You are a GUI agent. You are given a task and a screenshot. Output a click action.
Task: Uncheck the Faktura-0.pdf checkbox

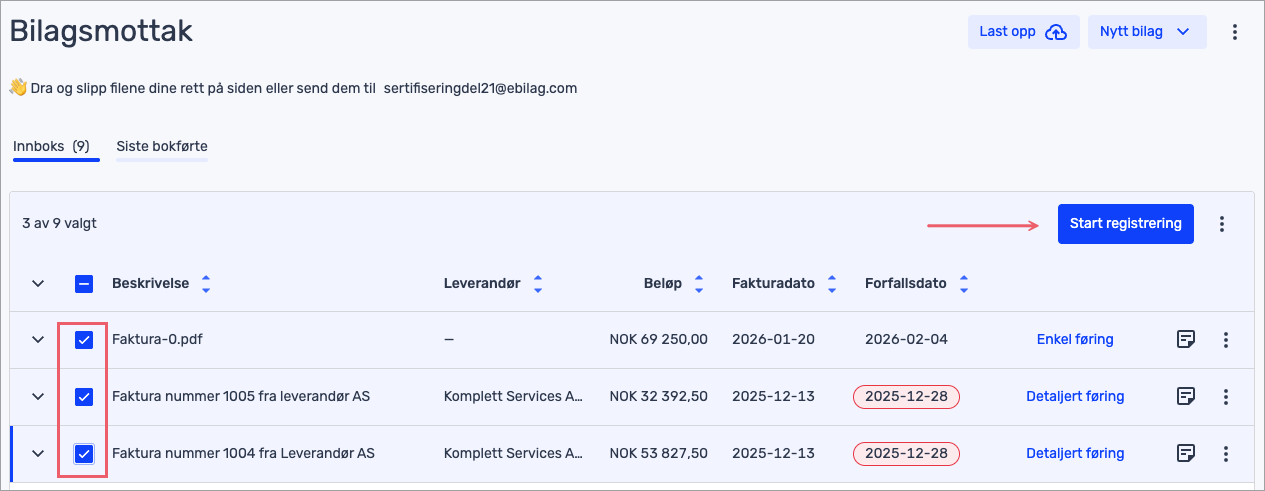84,339
